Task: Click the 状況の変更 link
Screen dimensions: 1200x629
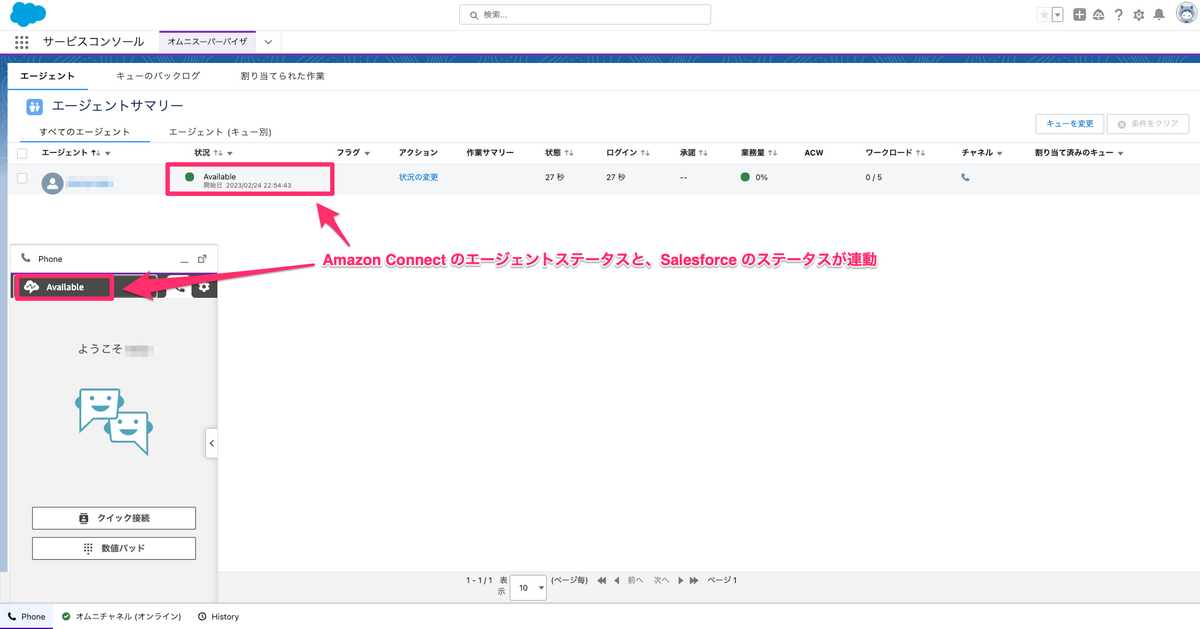Action: click(419, 177)
